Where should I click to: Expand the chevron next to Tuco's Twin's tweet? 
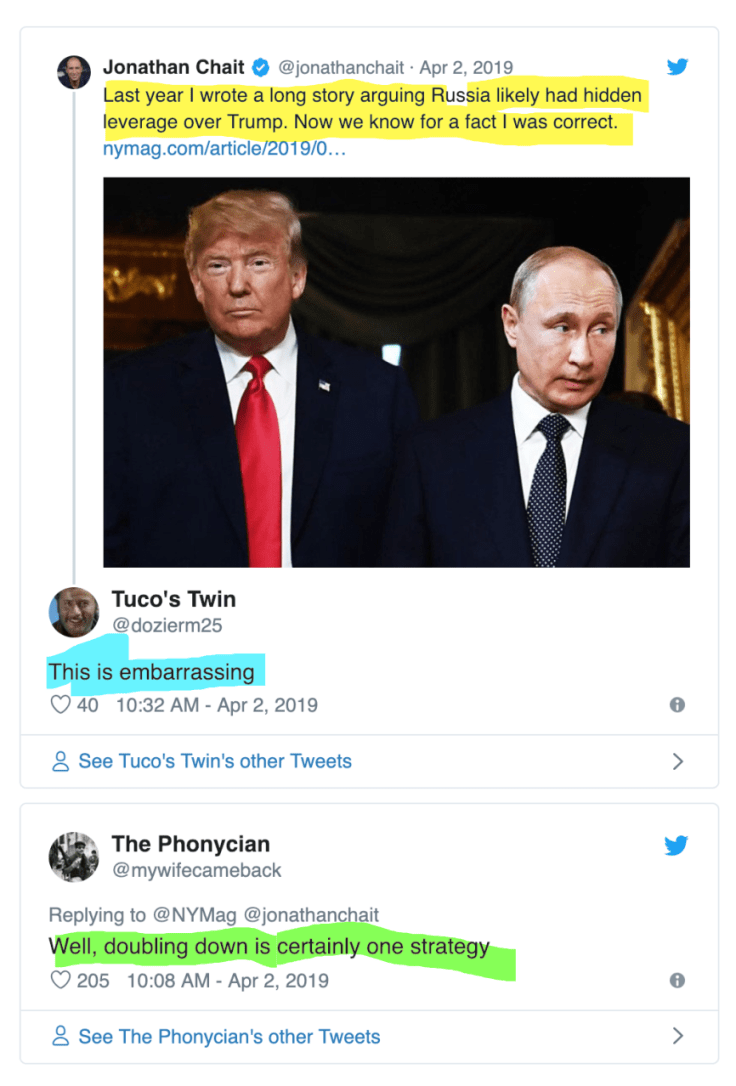(680, 762)
